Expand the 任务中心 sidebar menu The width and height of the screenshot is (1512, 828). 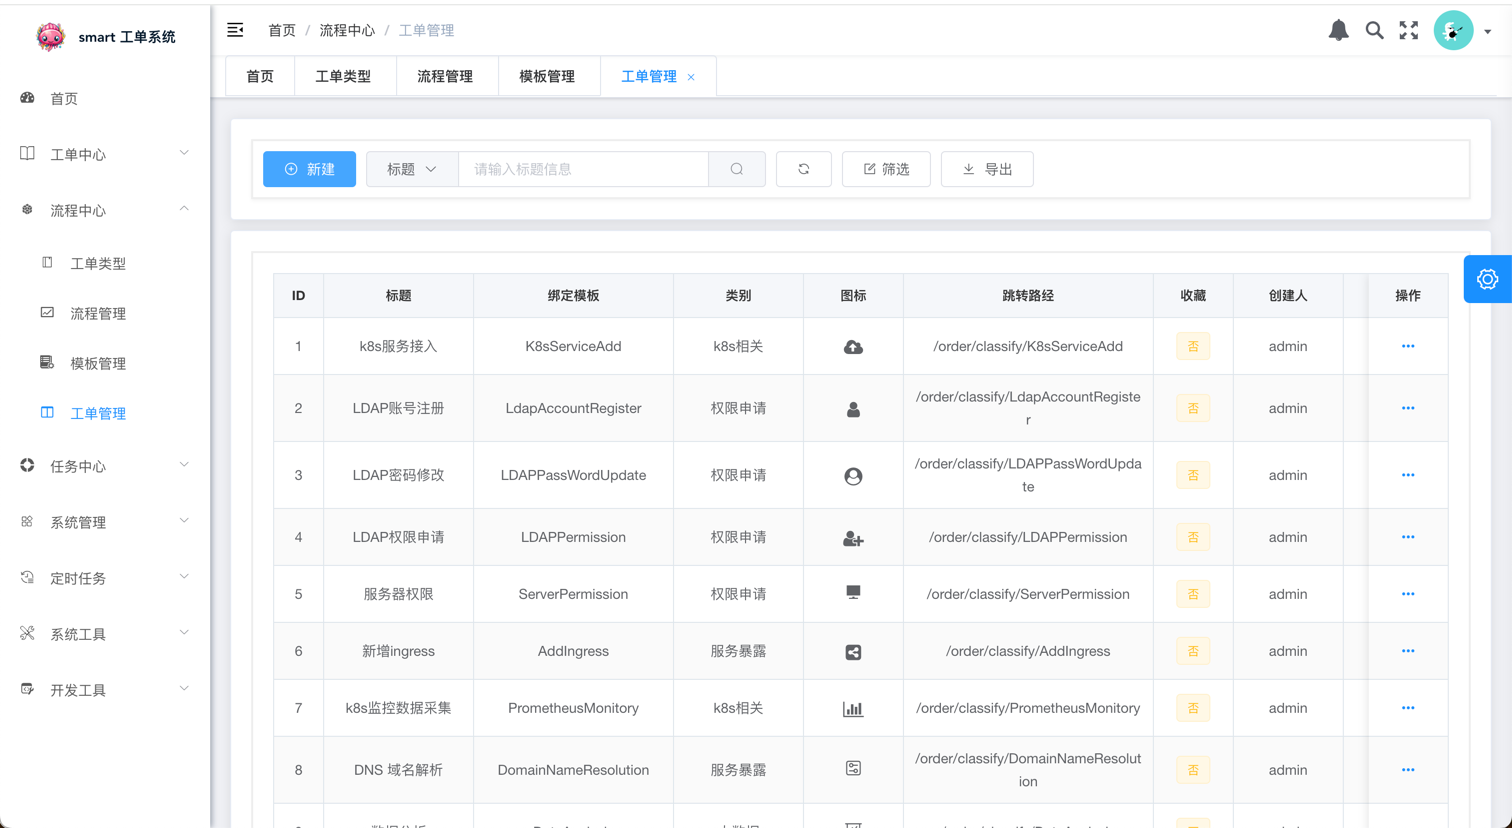point(105,466)
